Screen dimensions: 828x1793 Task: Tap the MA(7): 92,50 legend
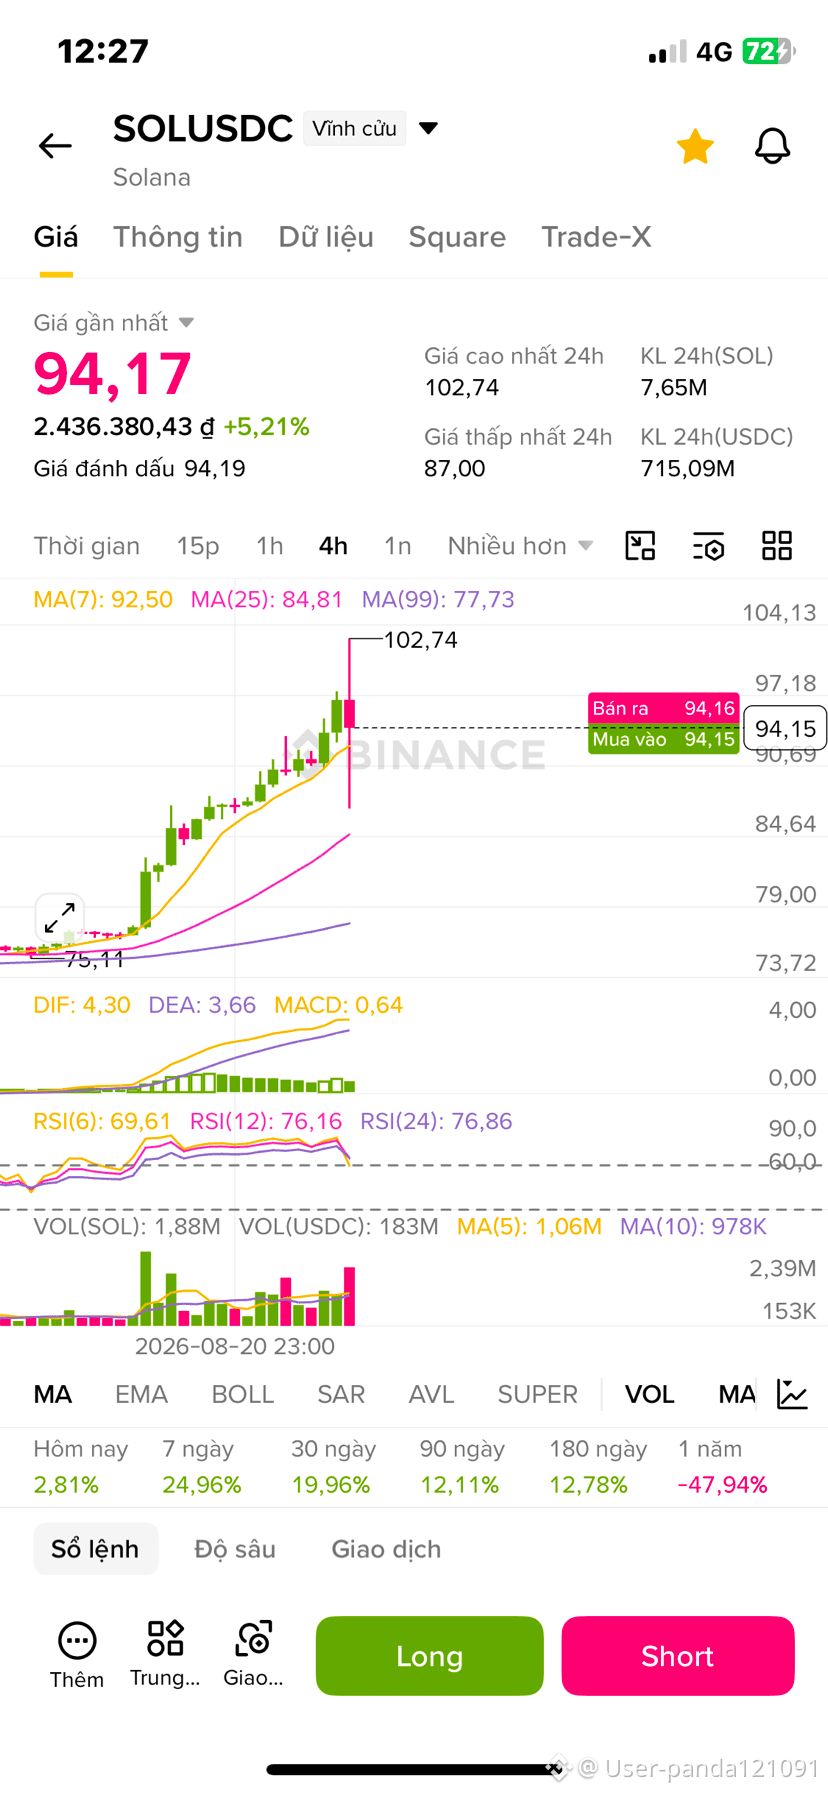point(103,599)
